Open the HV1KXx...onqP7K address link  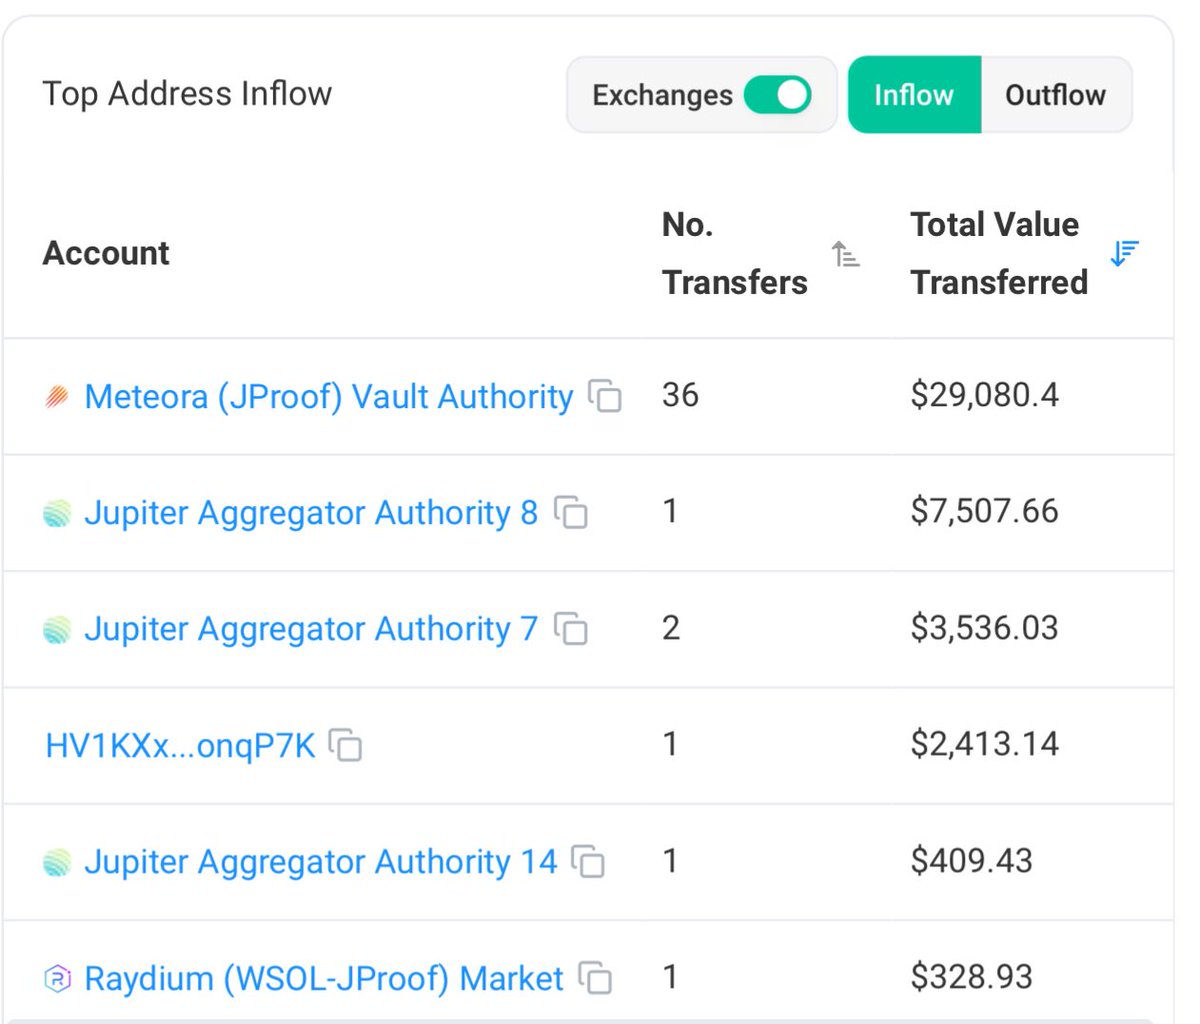tap(180, 745)
